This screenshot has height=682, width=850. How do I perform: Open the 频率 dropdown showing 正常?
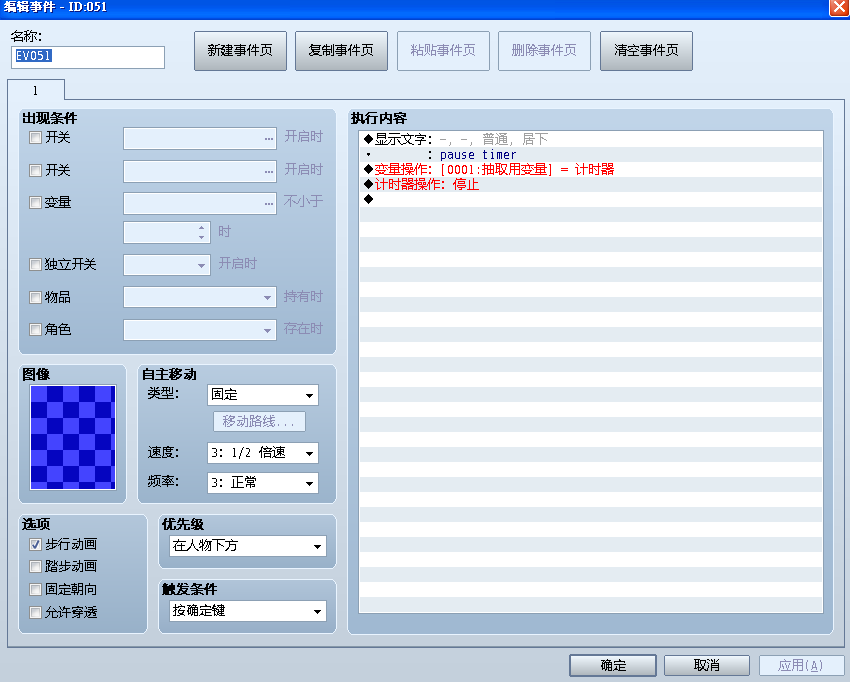coord(263,482)
